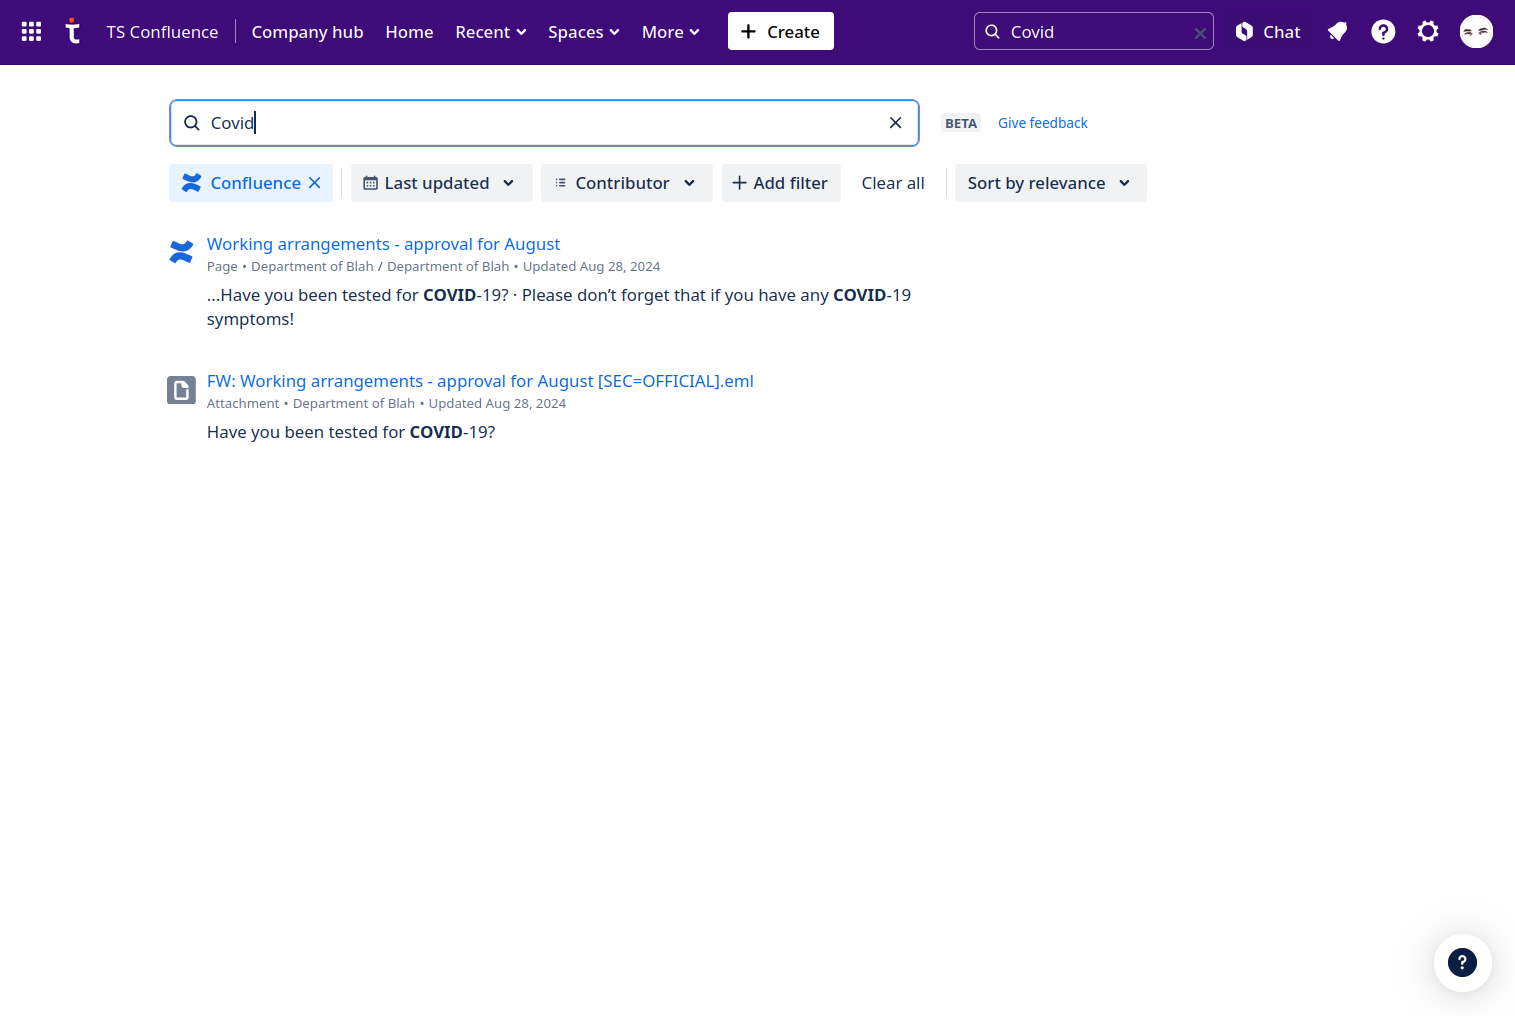The image size is (1515, 1016).
Task: Open the Contributor filter dropdown
Action: coord(626,183)
